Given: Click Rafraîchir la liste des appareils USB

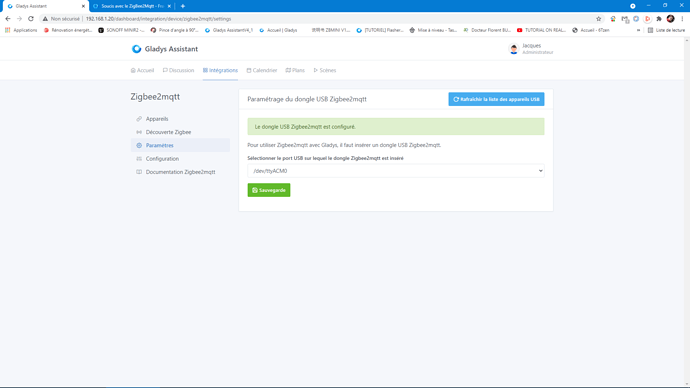Looking at the screenshot, I should coord(496,99).
